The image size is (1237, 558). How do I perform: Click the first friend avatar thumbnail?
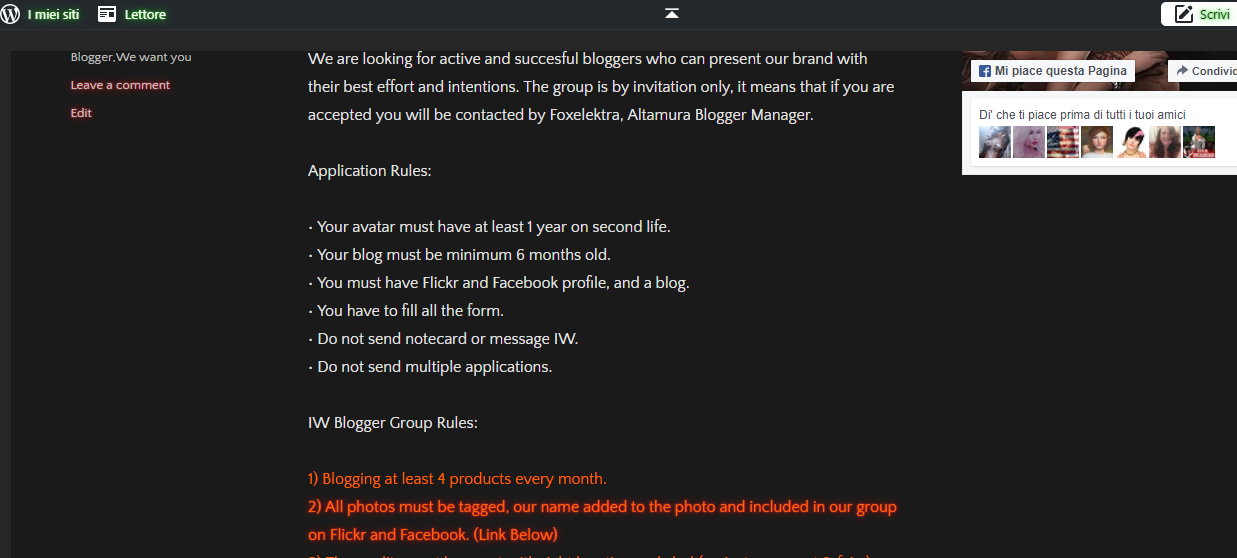(x=995, y=142)
